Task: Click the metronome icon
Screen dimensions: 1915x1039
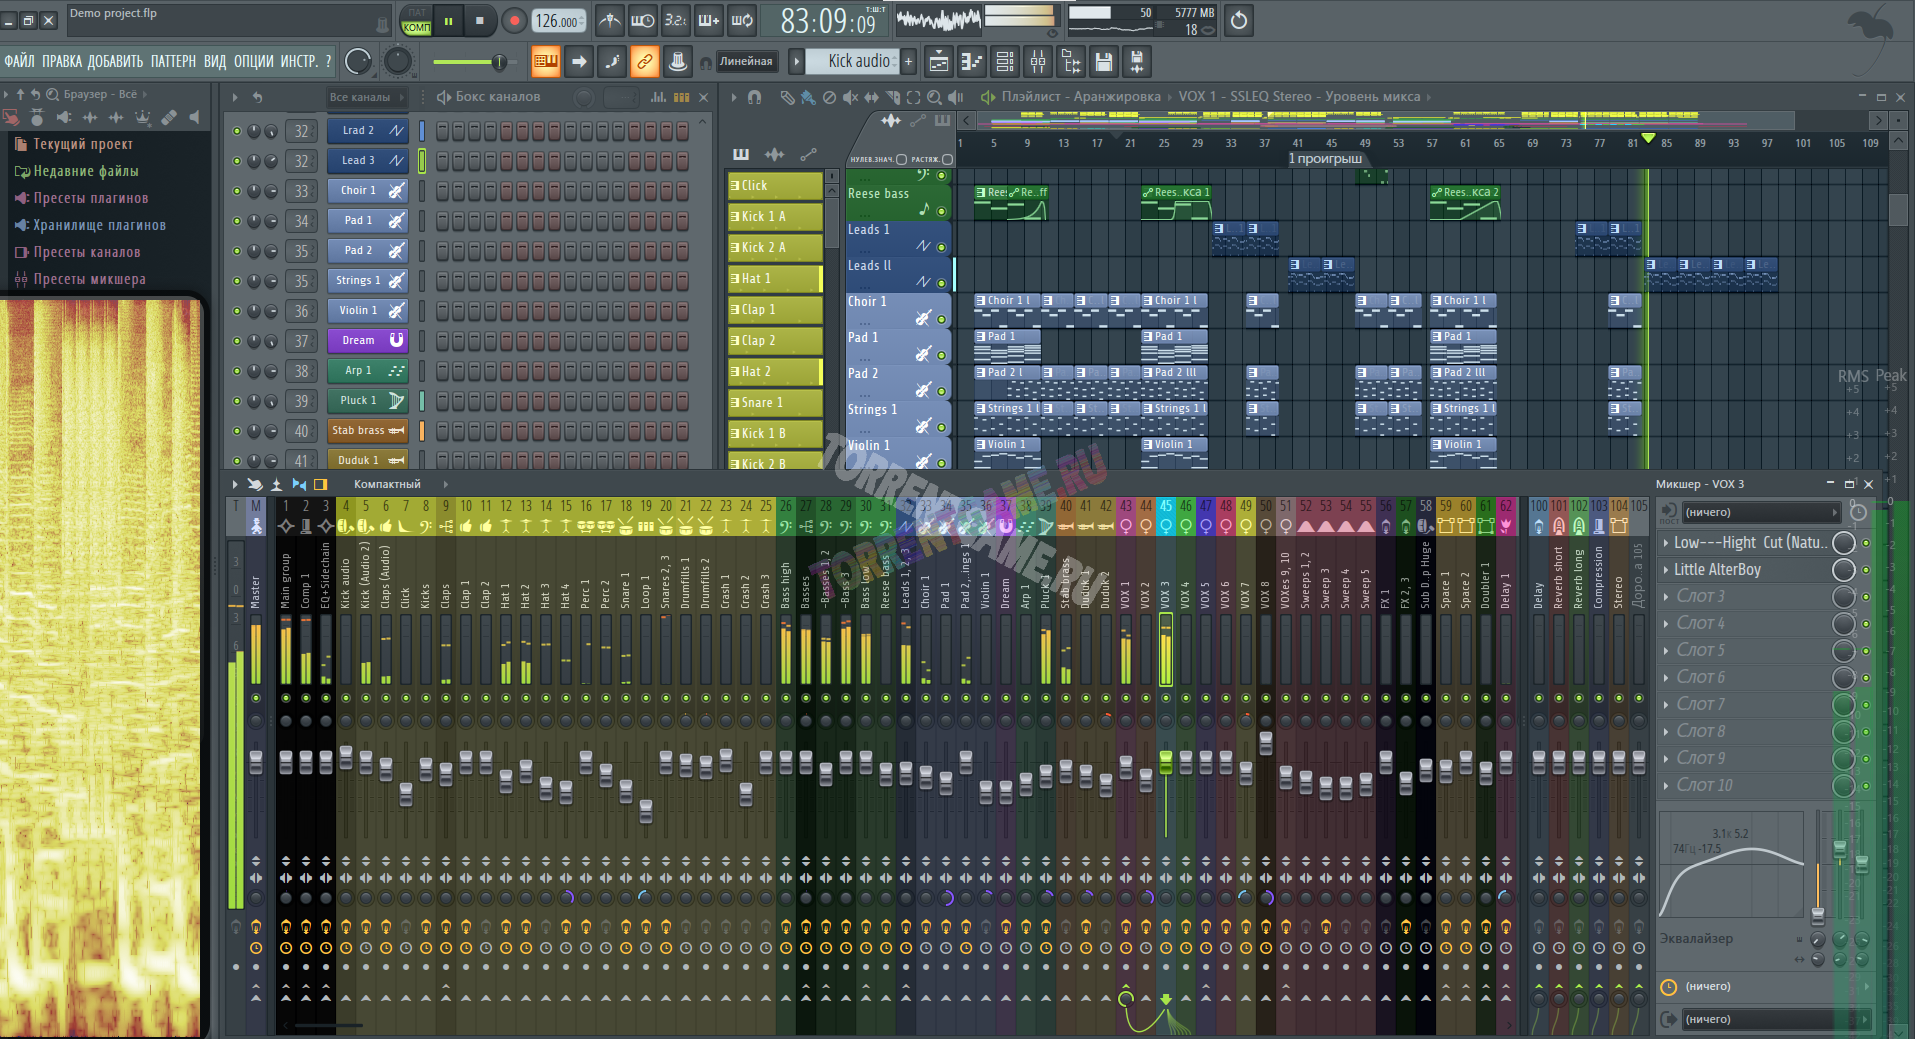Action: coord(609,20)
